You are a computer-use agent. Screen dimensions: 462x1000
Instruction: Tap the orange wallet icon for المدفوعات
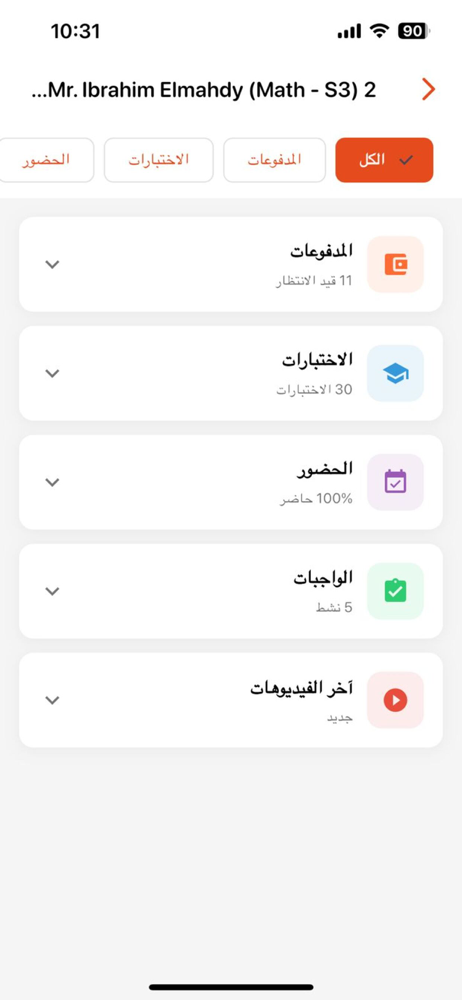pos(396,264)
